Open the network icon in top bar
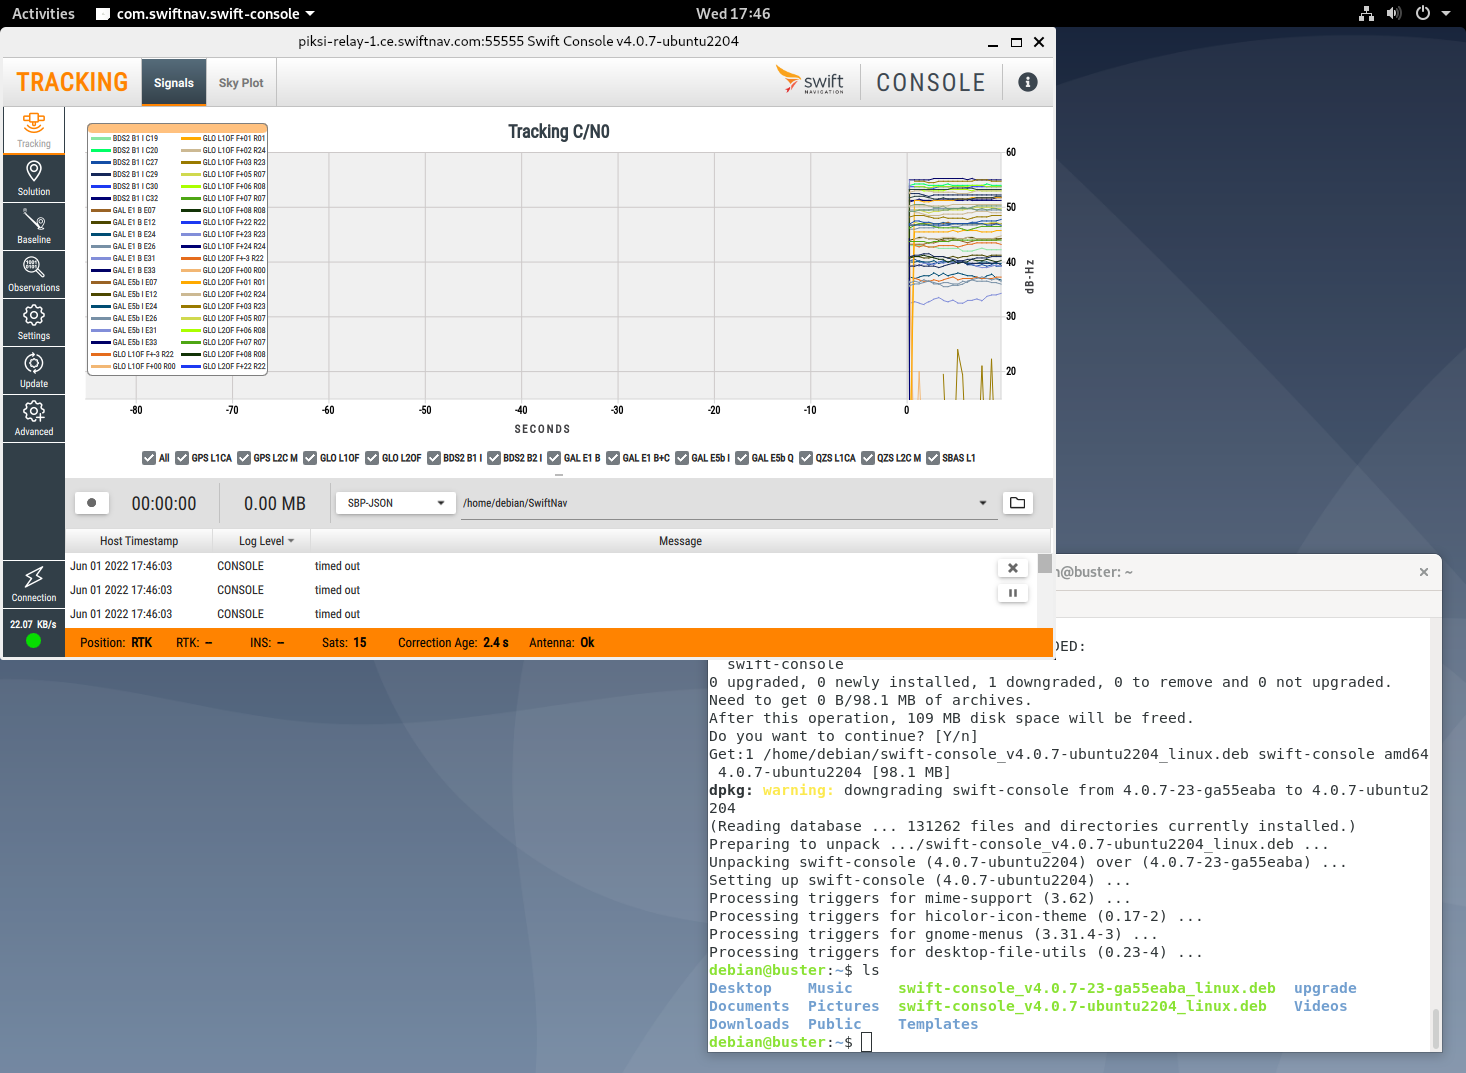1466x1073 pixels. coord(1367,13)
